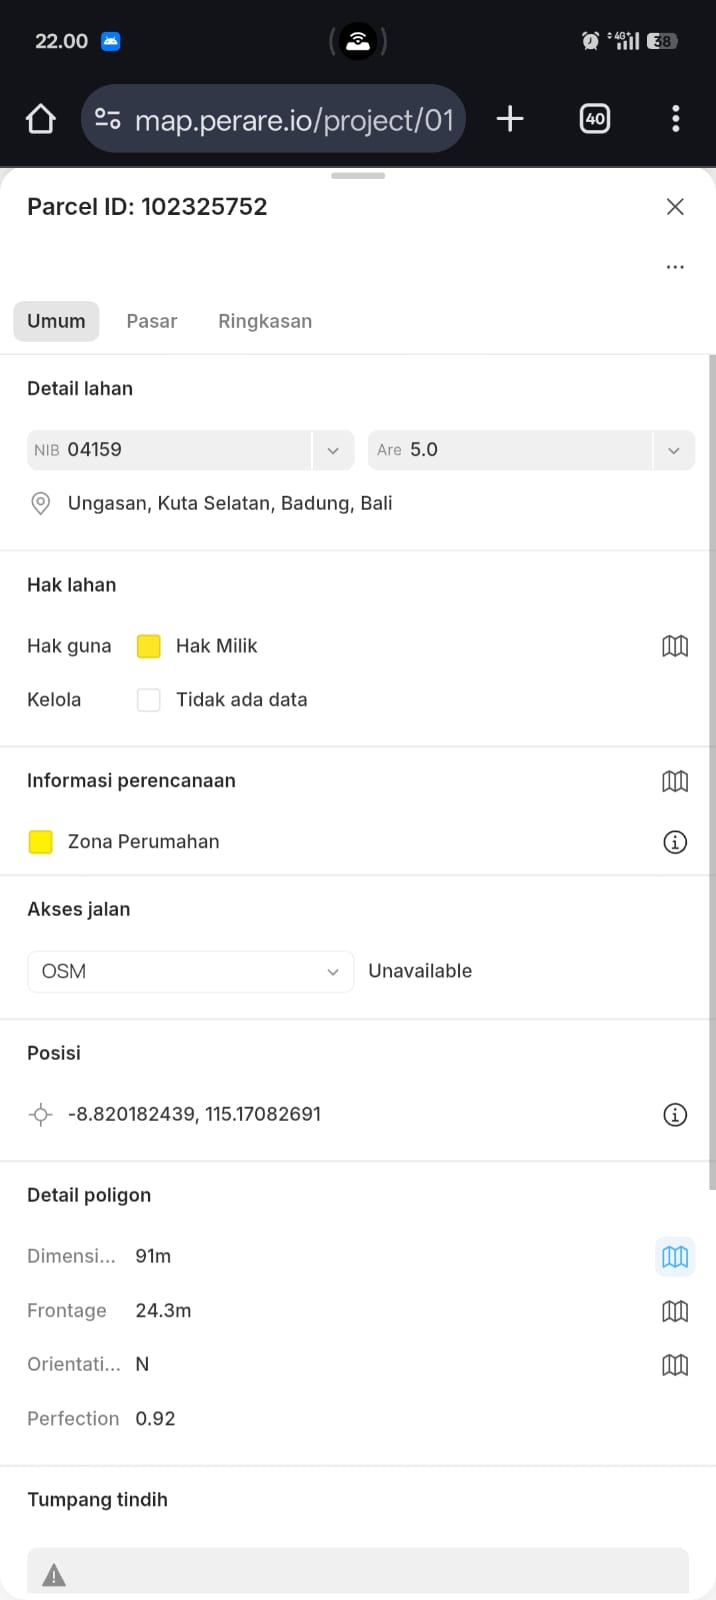
Task: View Zona Perumahan info details
Action: pyautogui.click(x=675, y=842)
